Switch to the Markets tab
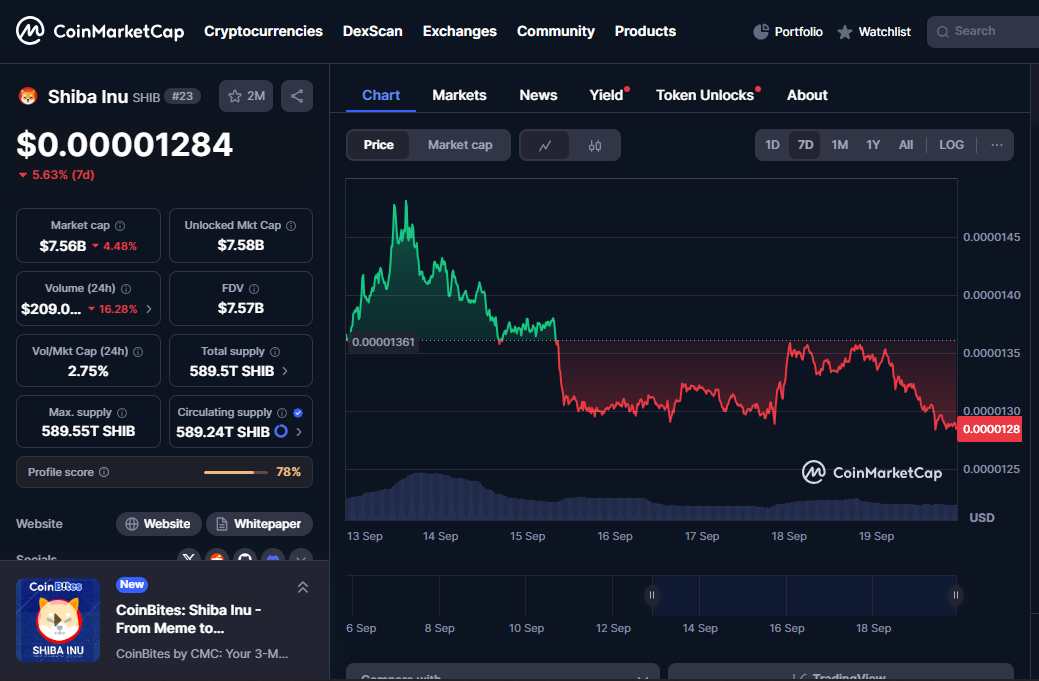Viewport: 1039px width, 681px height. pos(459,95)
